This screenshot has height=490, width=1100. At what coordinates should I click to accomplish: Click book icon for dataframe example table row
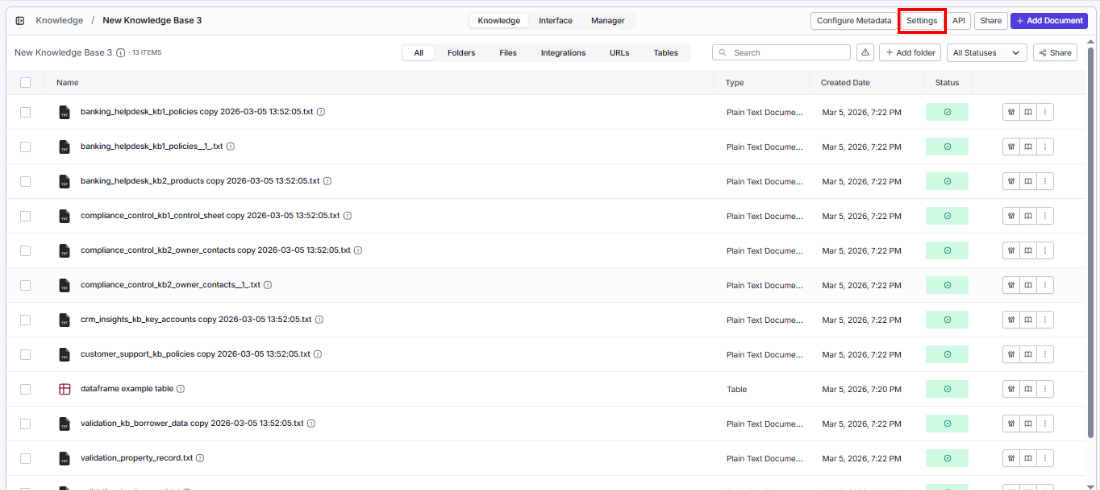point(1028,388)
